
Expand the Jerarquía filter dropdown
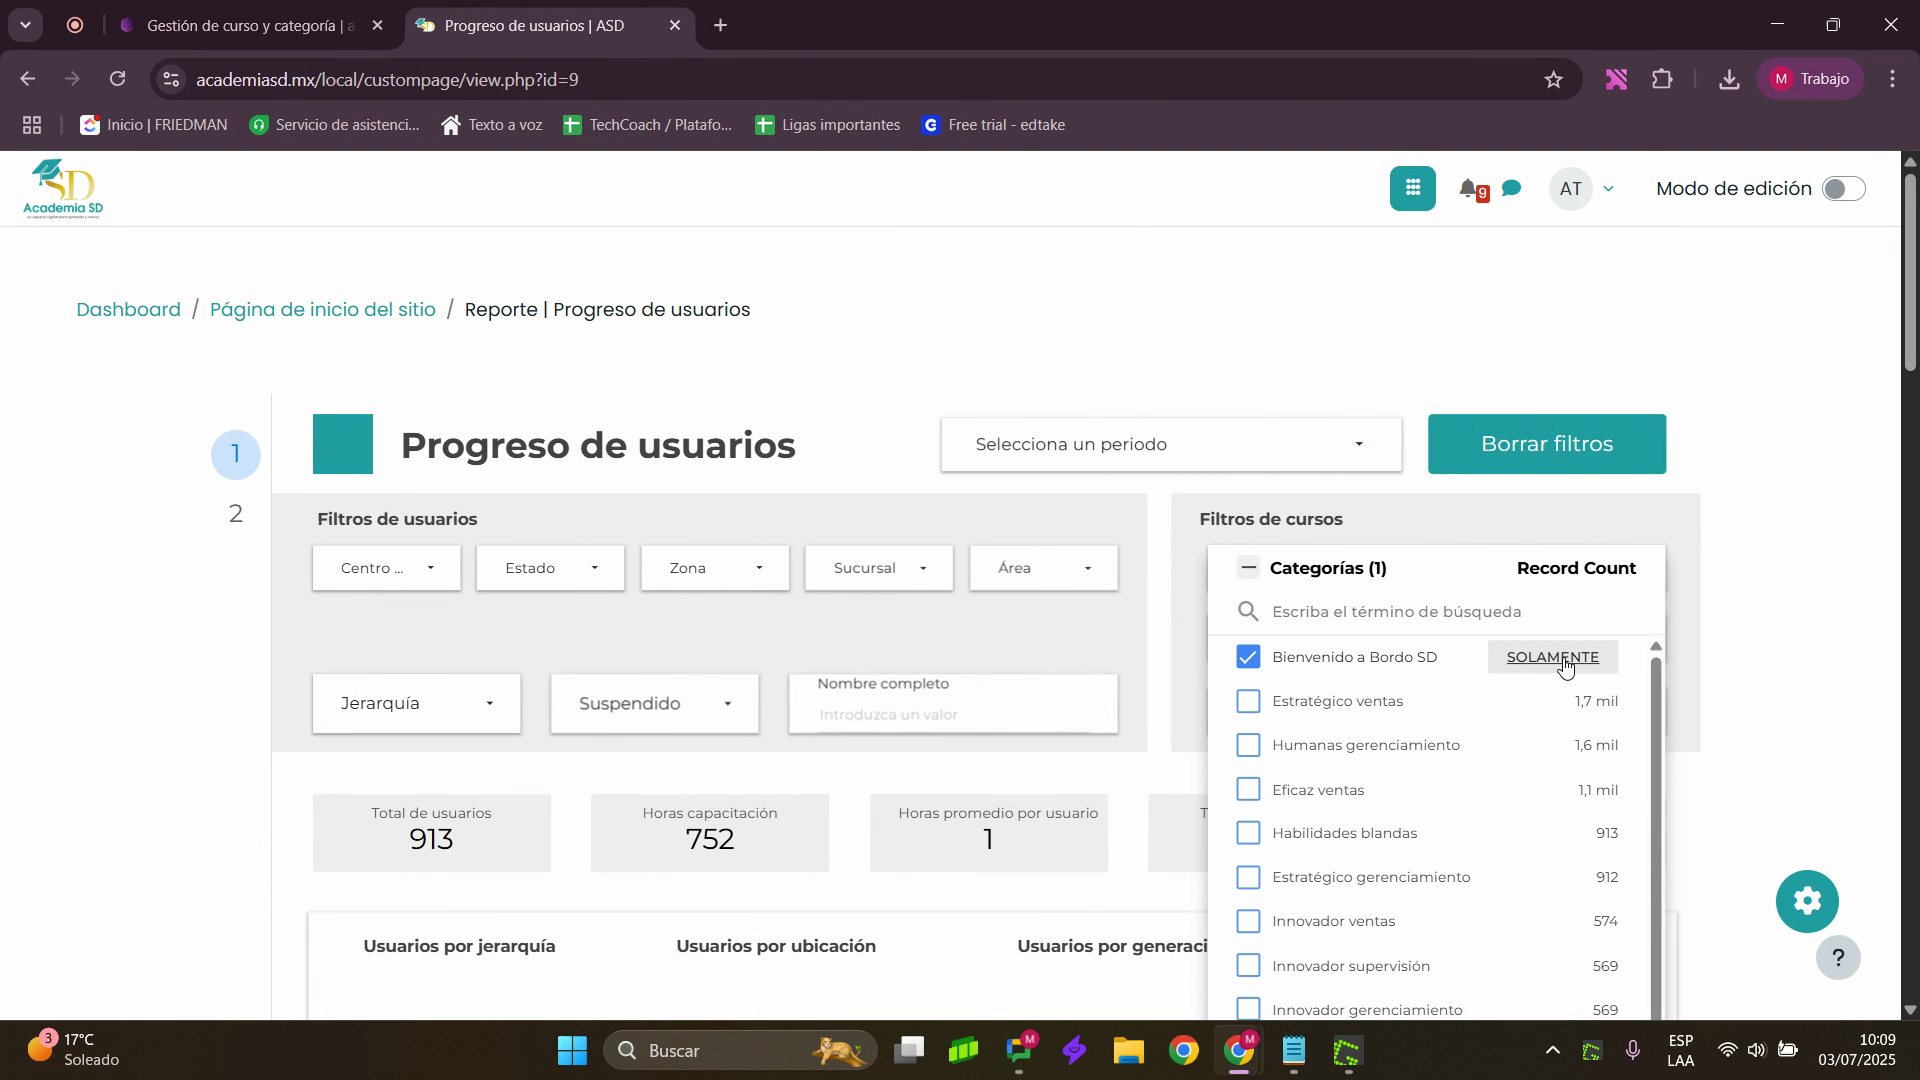416,704
